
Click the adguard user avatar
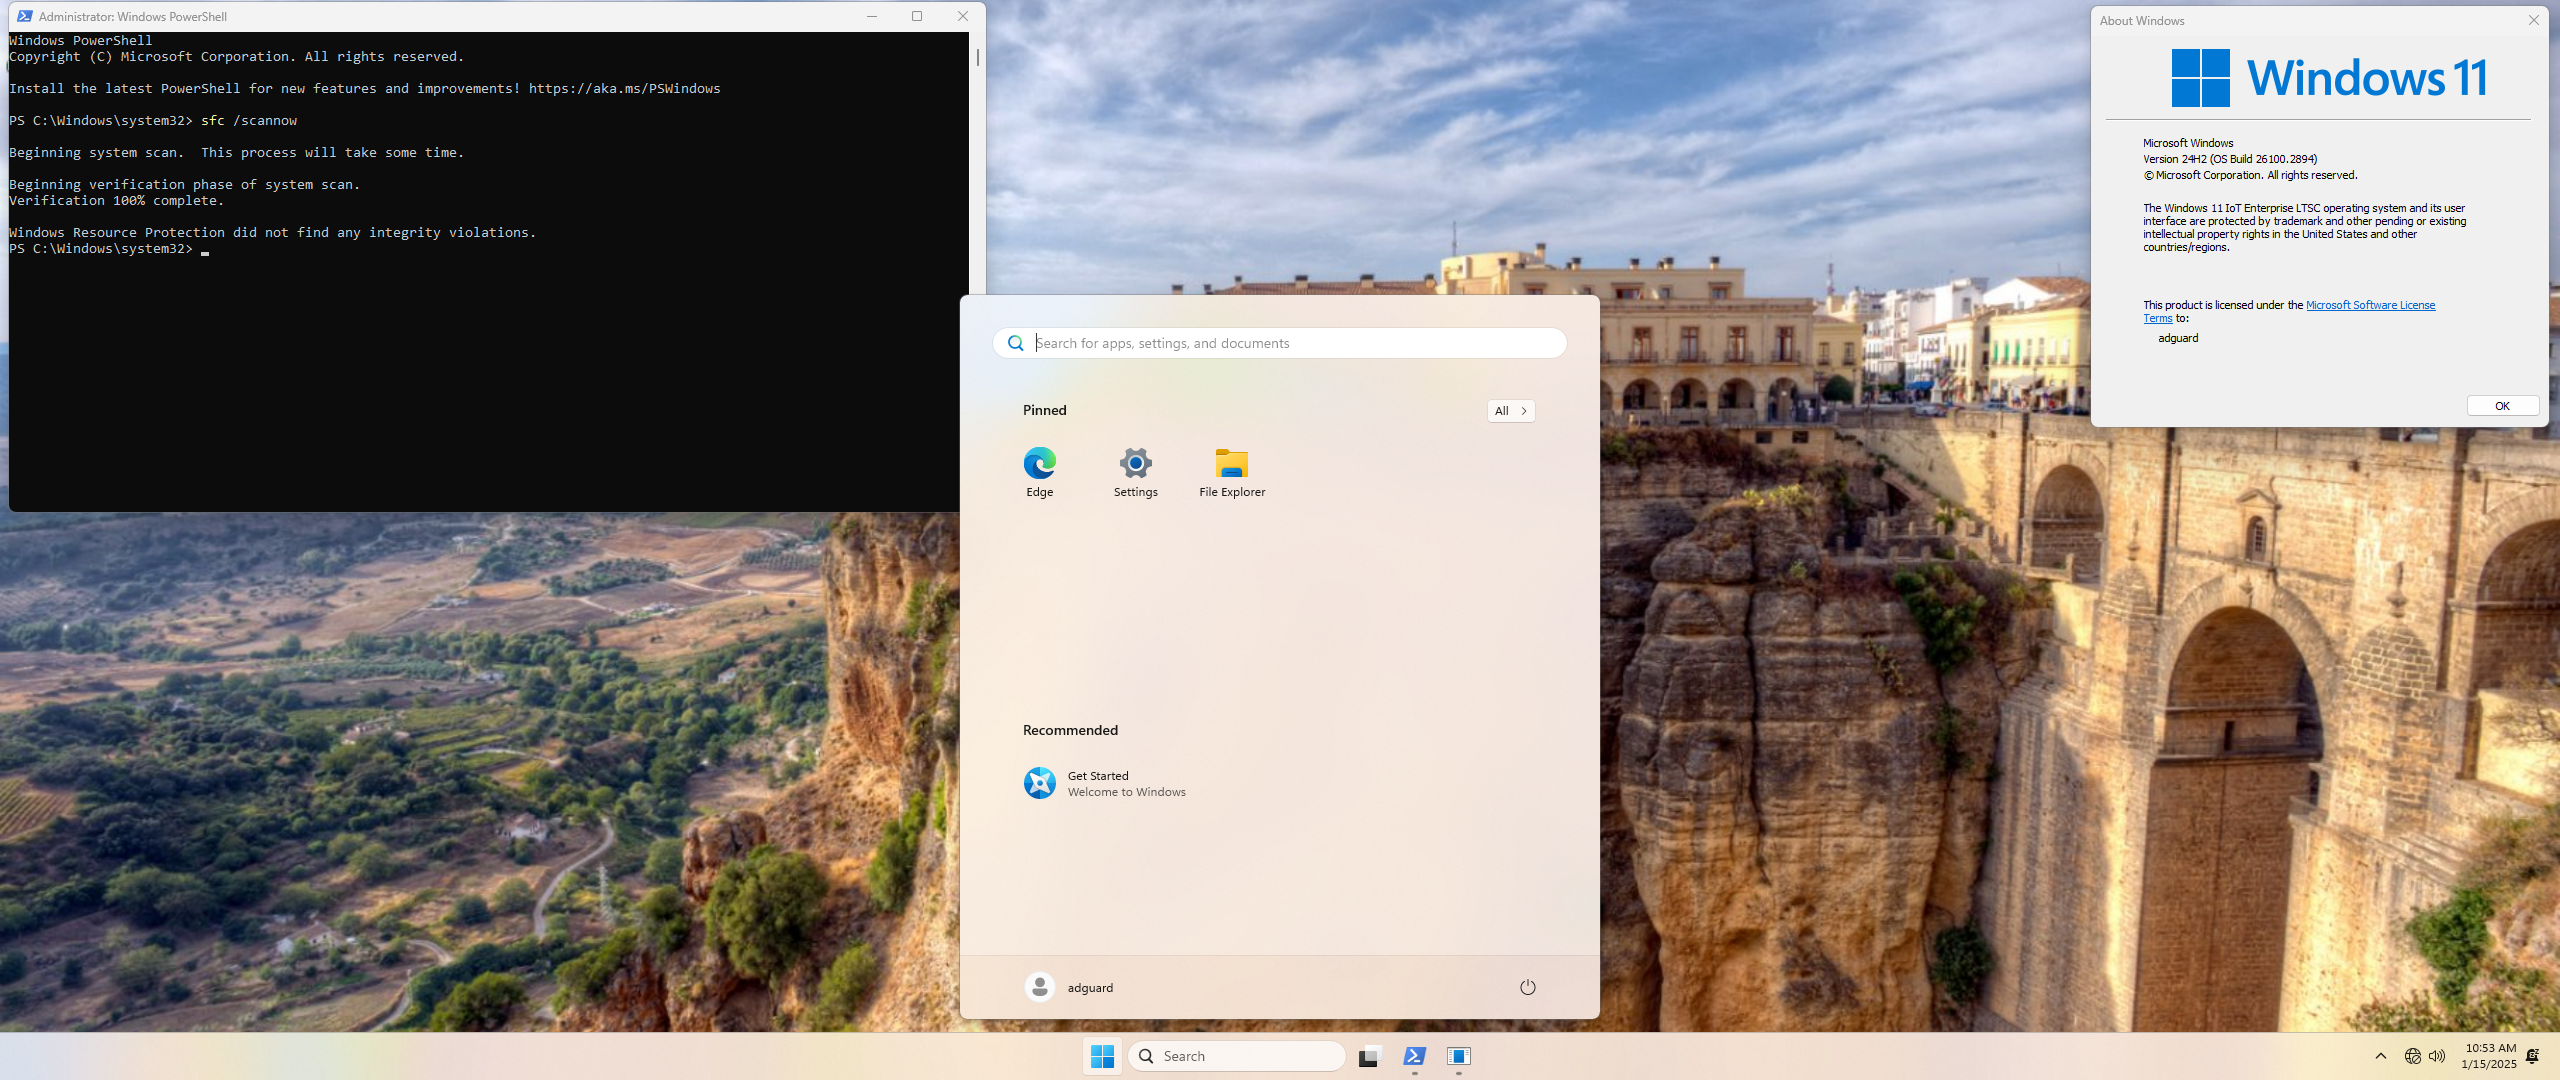(x=1040, y=987)
